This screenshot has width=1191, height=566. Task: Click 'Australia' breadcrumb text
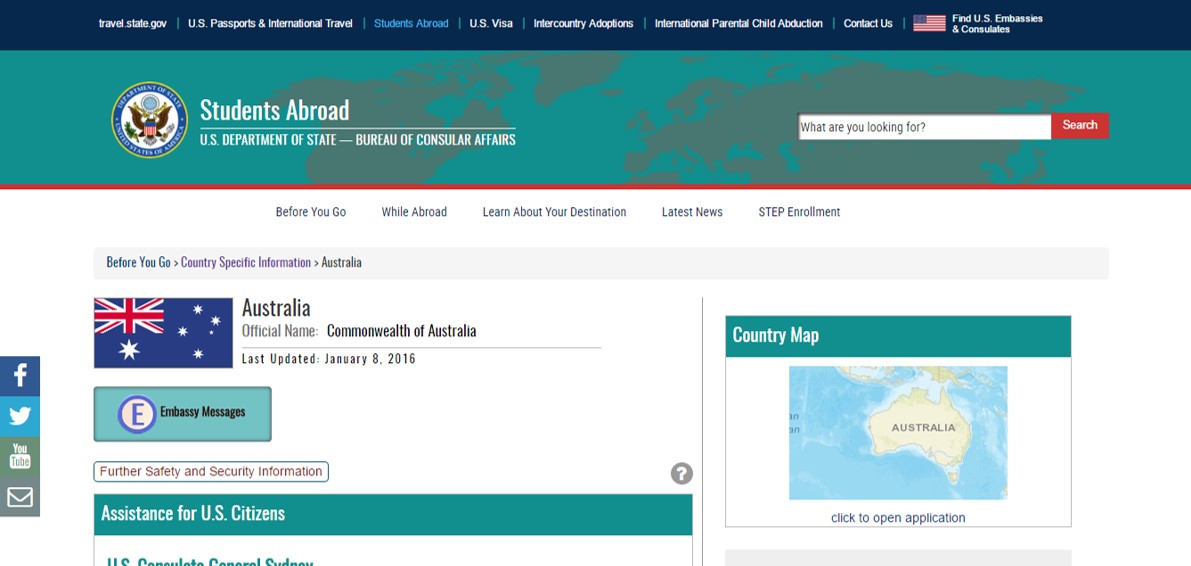click(x=341, y=263)
